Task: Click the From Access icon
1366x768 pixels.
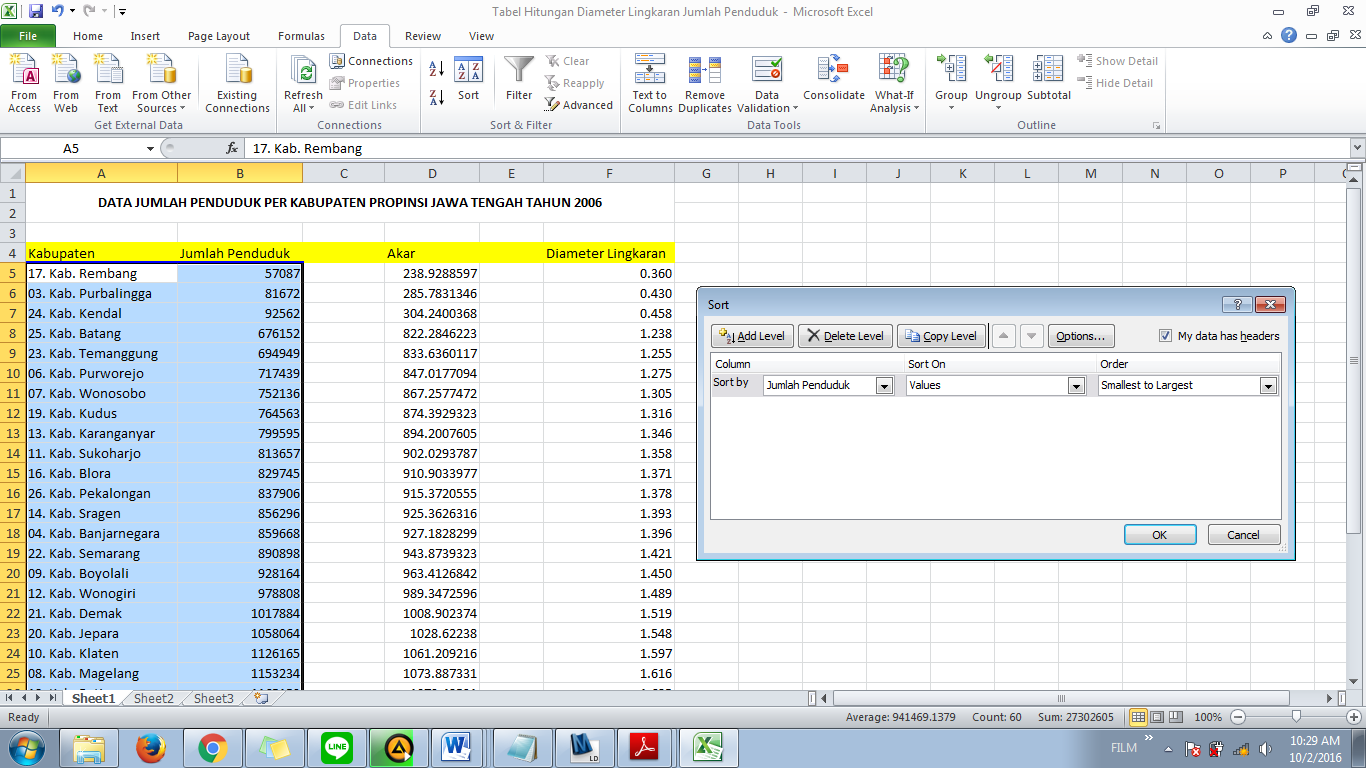Action: point(24,84)
